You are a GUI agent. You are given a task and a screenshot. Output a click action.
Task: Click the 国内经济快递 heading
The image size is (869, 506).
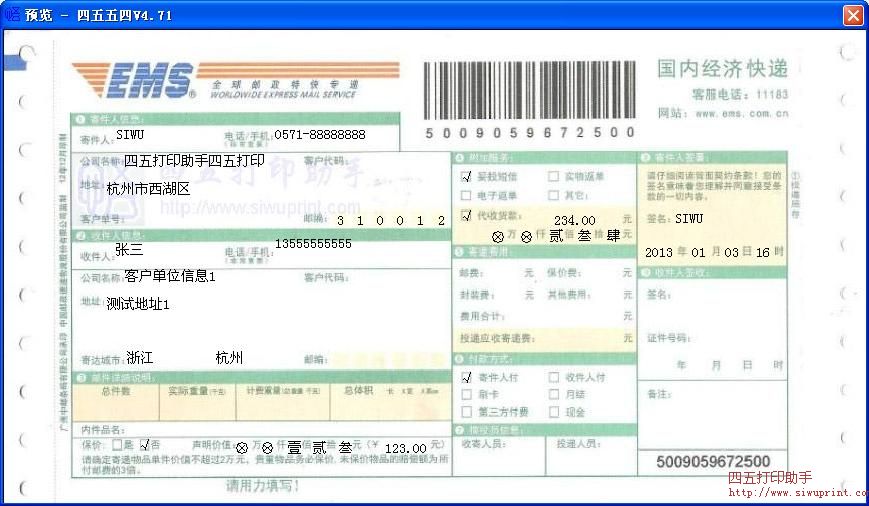(722, 69)
